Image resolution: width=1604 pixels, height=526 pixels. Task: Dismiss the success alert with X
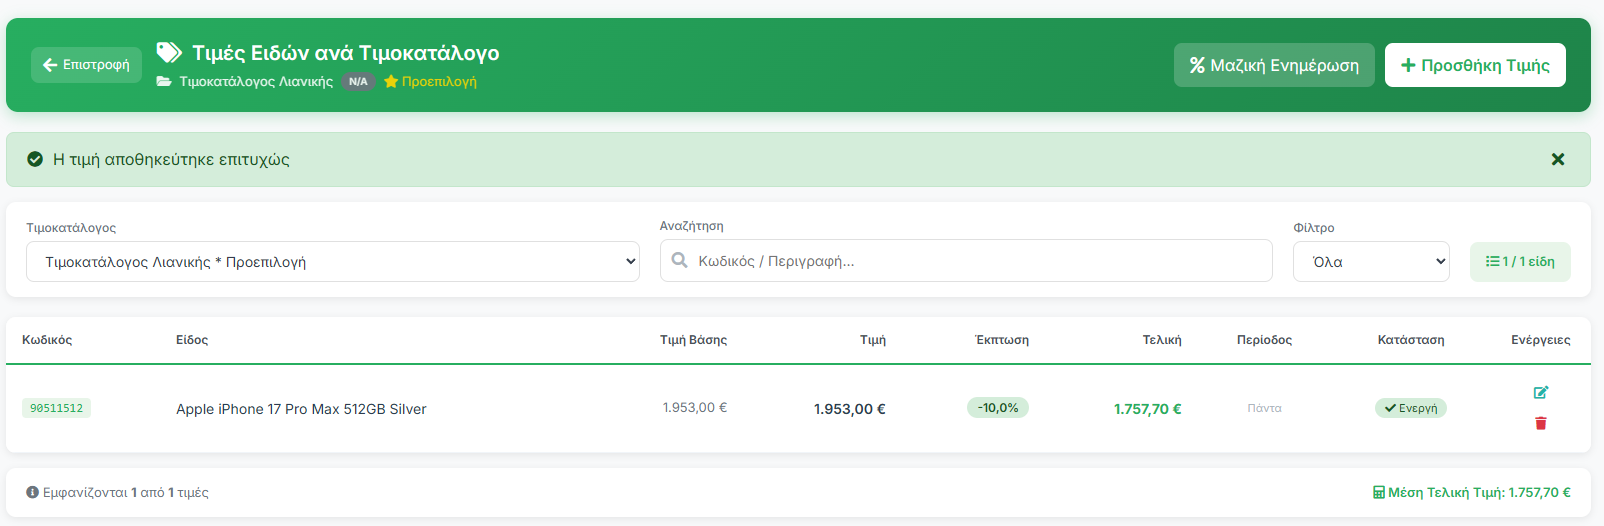tap(1557, 159)
